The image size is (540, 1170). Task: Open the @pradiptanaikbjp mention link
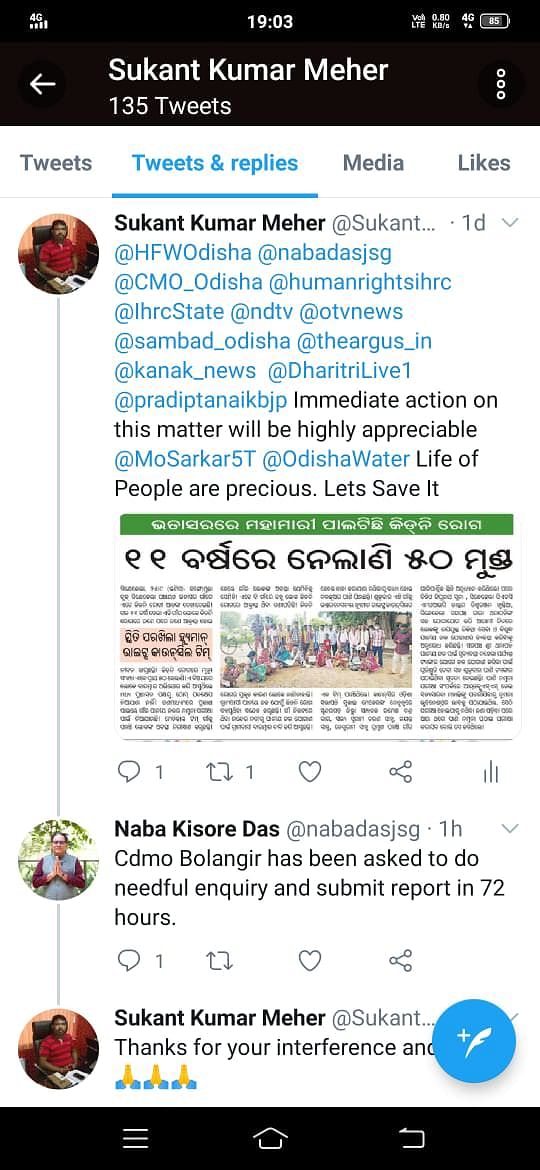click(x=201, y=401)
